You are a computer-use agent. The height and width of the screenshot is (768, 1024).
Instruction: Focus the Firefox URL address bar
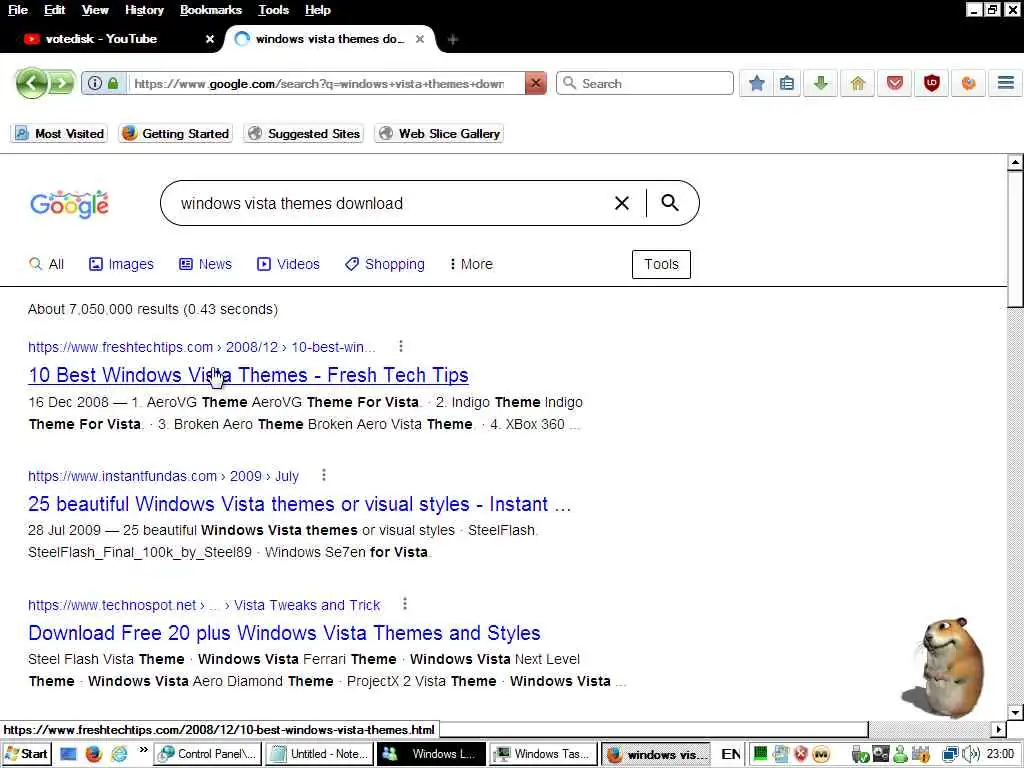(319, 84)
